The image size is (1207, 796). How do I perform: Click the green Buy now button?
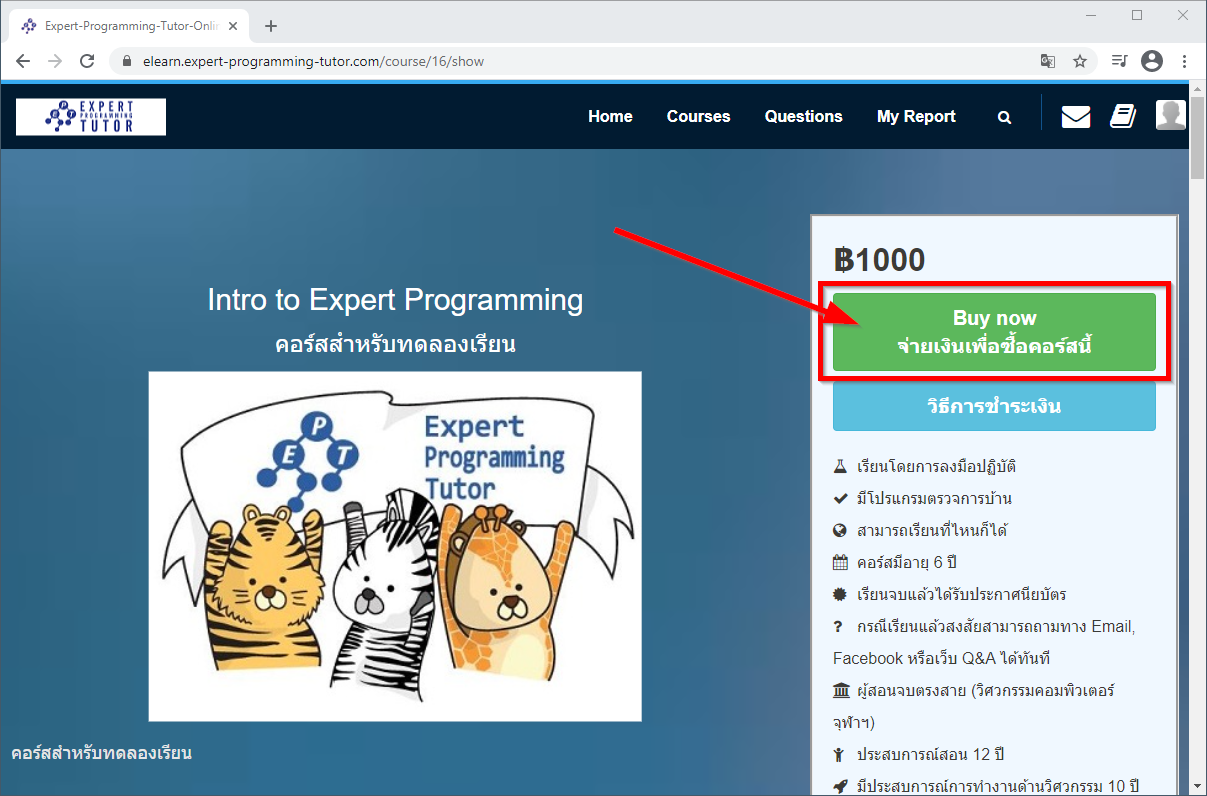(994, 332)
